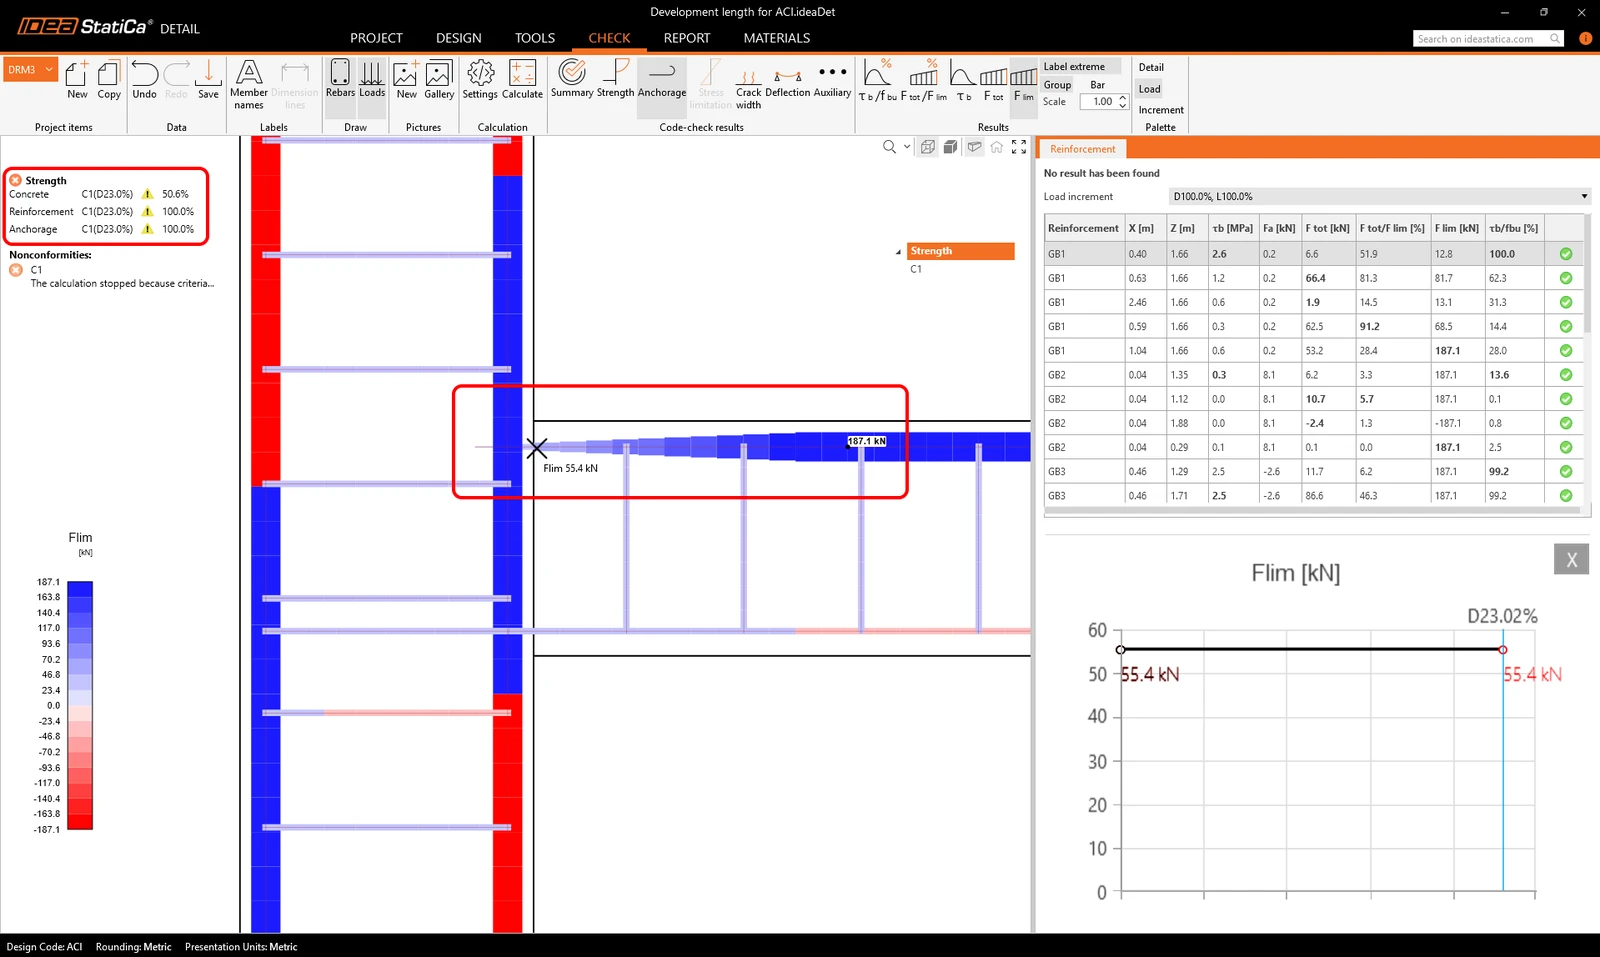Open the MATERIALS tab
1600x957 pixels.
click(777, 38)
